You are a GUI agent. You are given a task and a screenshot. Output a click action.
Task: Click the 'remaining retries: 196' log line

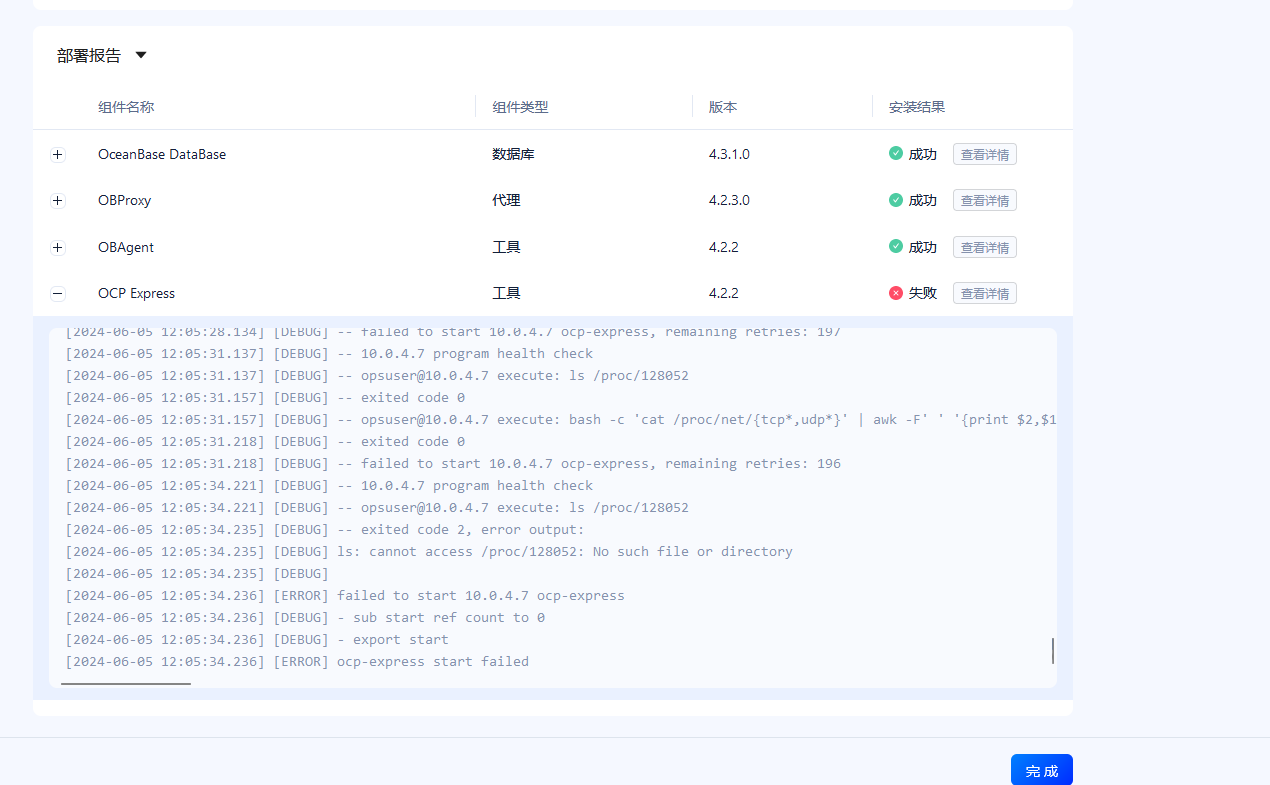click(453, 463)
